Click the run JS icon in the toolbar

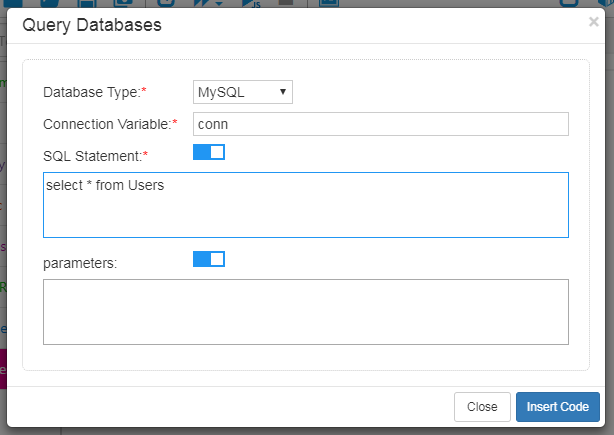click(251, 4)
